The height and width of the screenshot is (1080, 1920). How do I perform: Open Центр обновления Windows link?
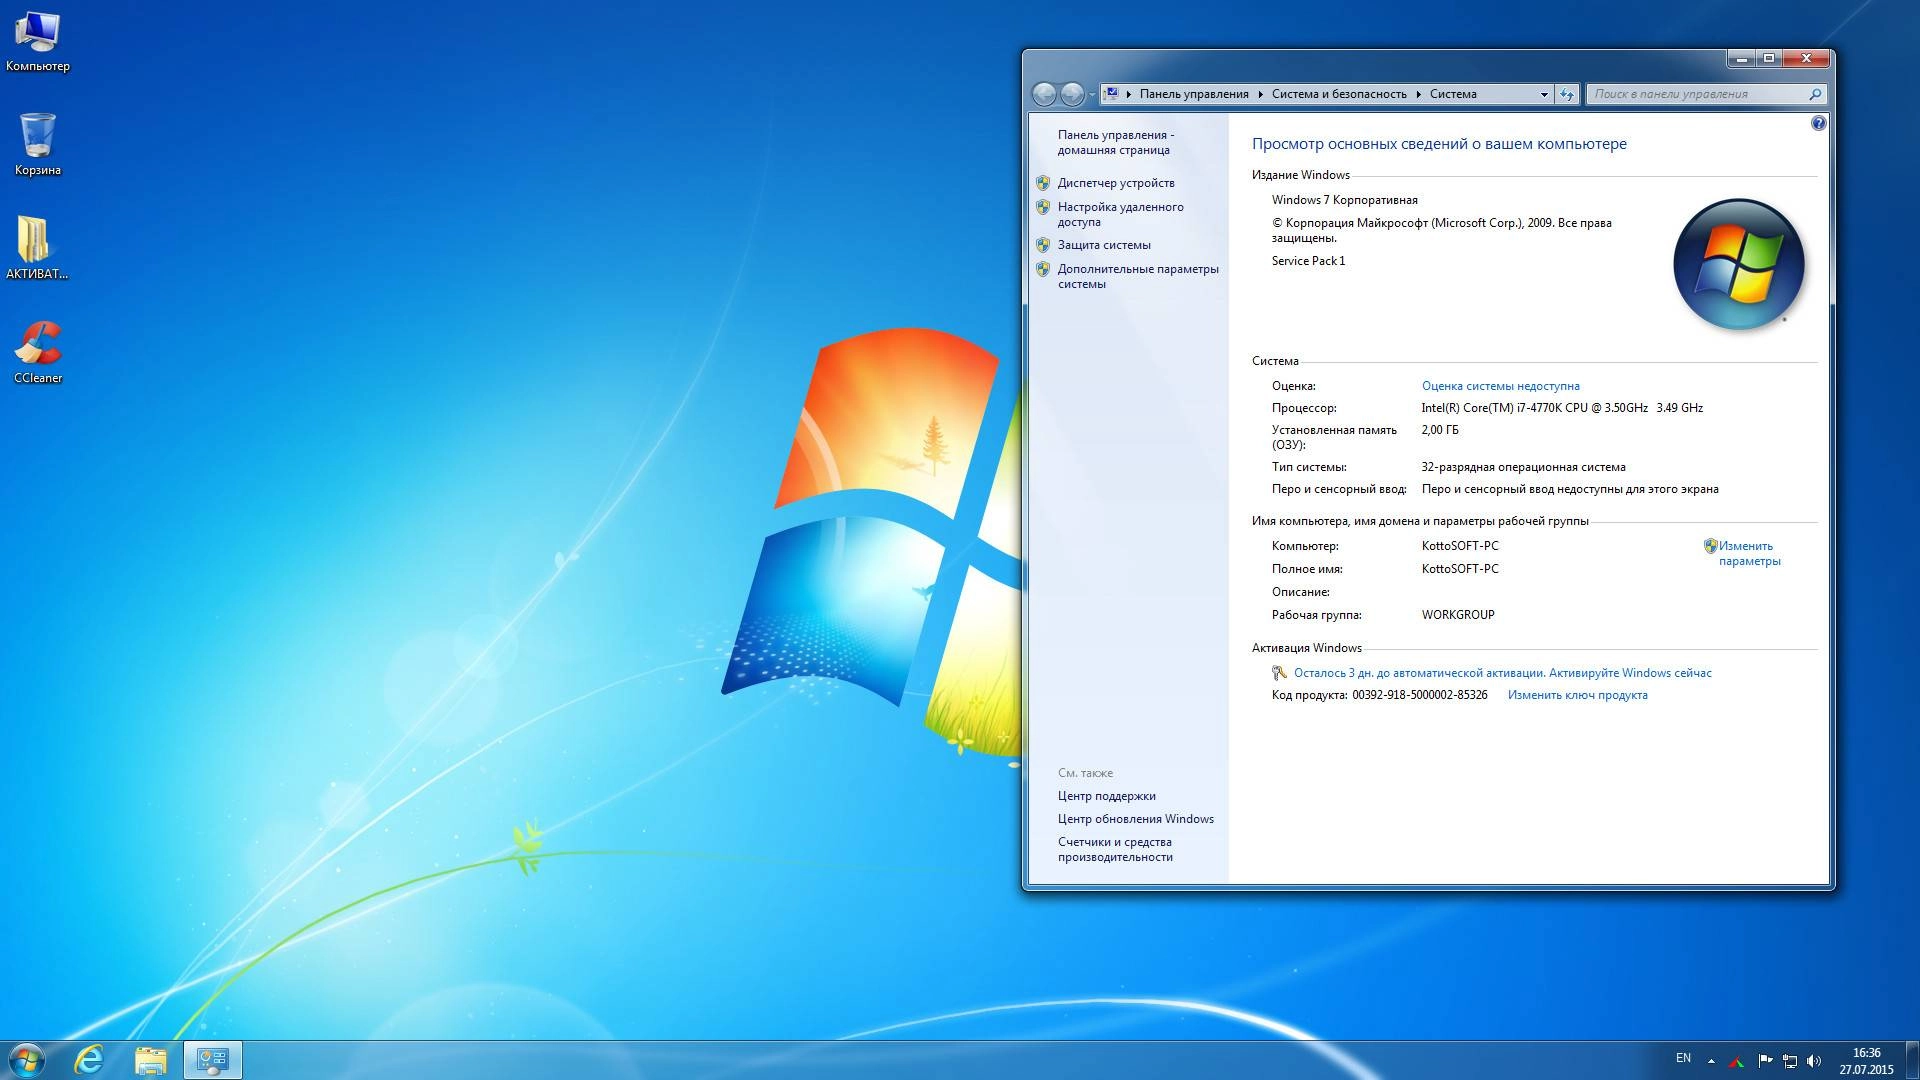pyautogui.click(x=1135, y=819)
